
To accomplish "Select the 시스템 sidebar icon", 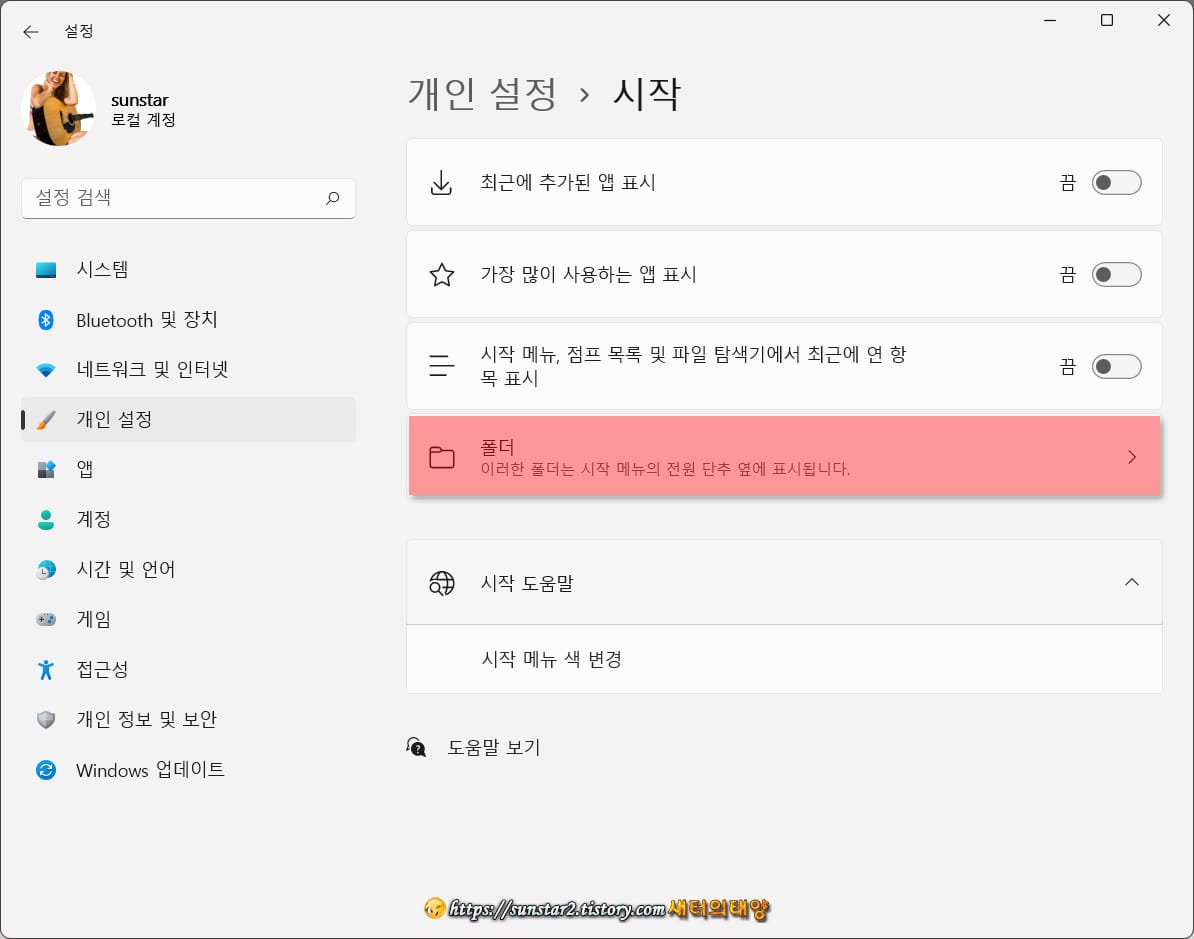I will tap(45, 269).
